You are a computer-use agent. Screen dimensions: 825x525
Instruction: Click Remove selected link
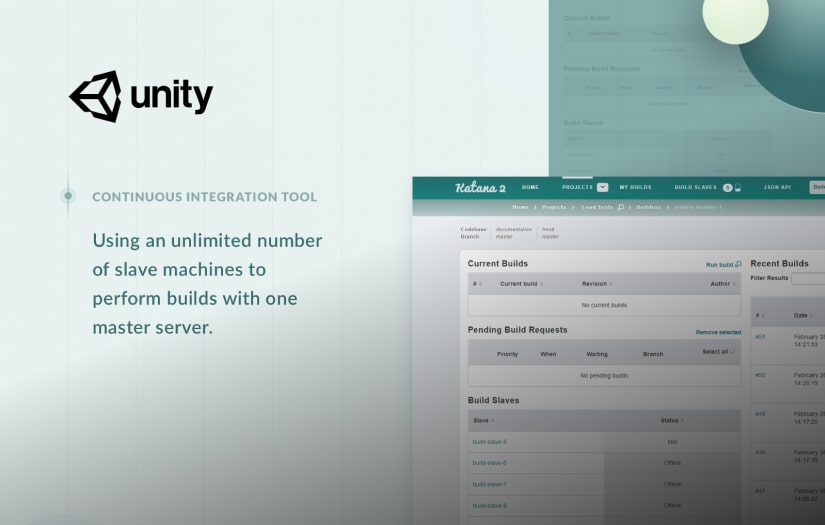click(x=718, y=332)
